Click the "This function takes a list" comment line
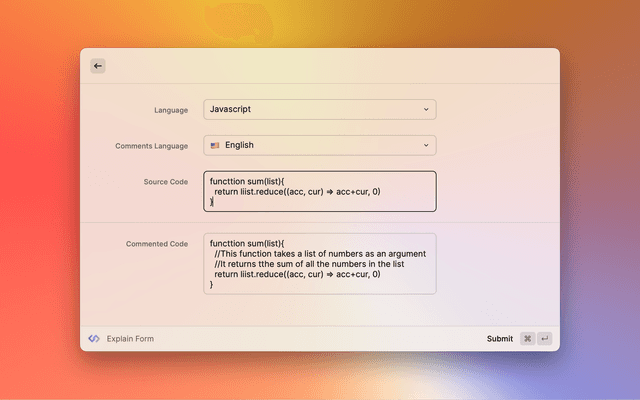Viewport: 640px width, 400px height. click(x=320, y=254)
